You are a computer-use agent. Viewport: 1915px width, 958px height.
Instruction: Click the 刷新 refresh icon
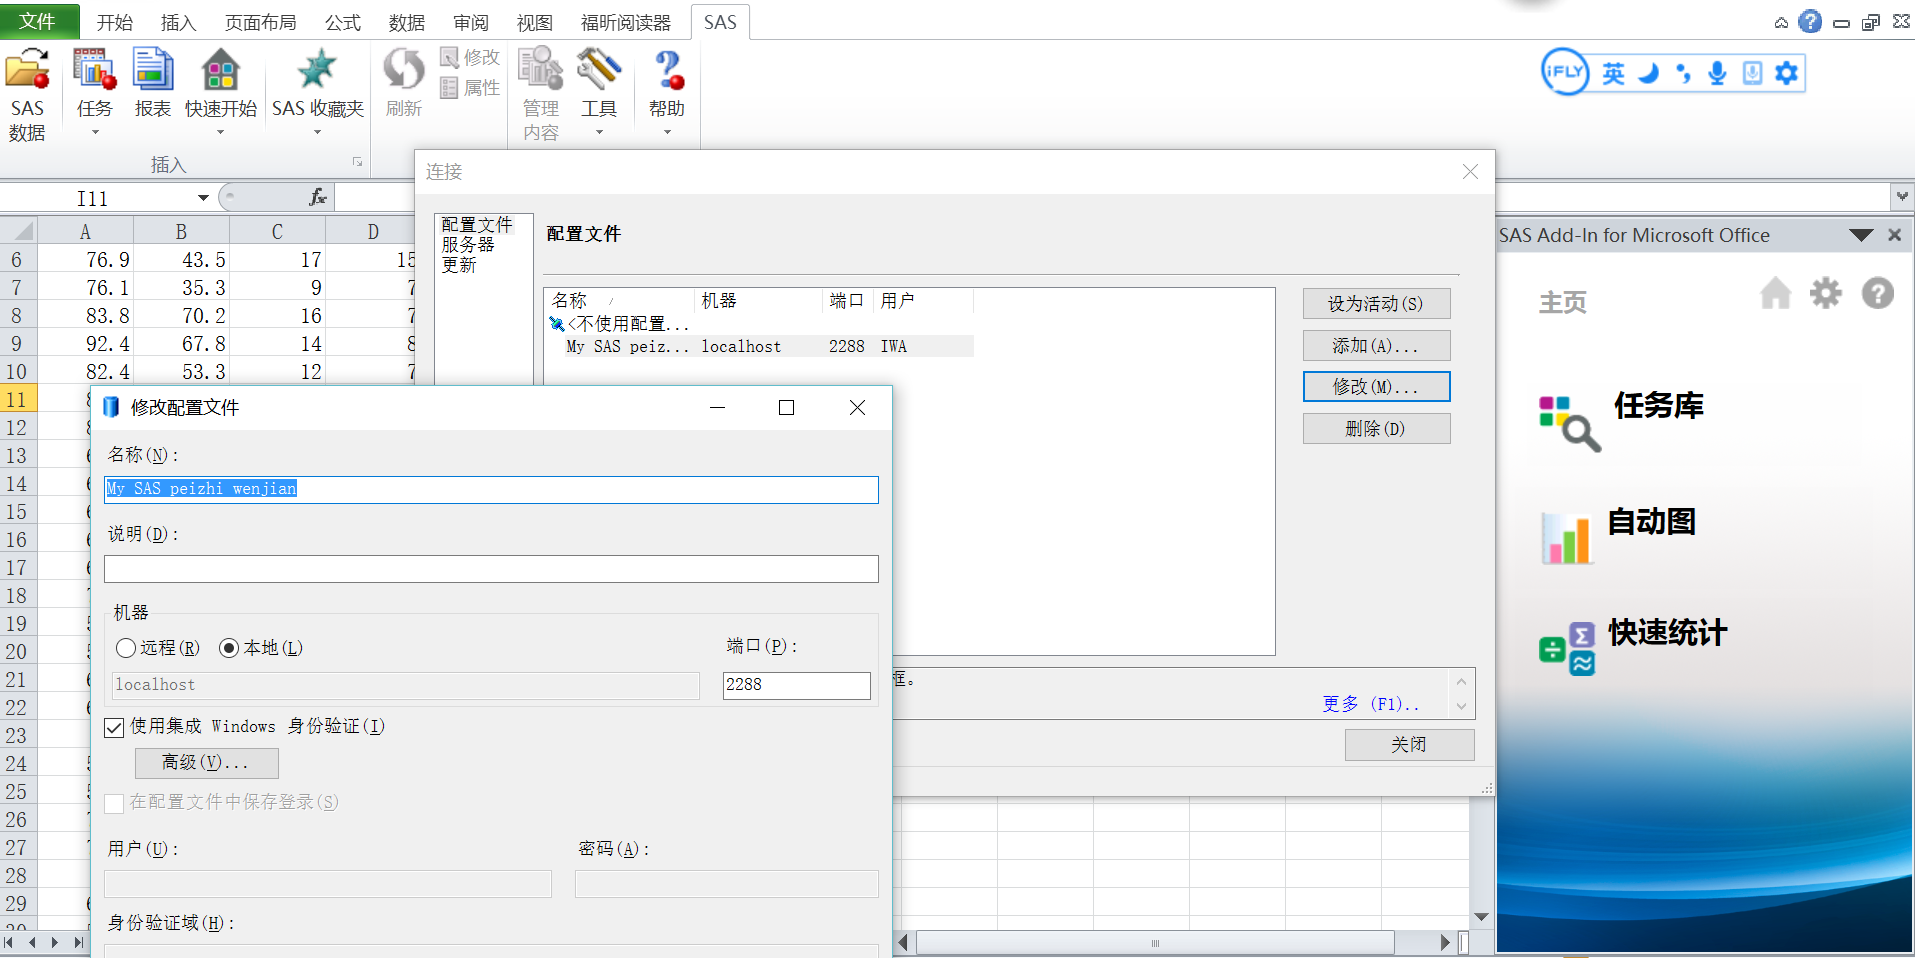pos(404,70)
